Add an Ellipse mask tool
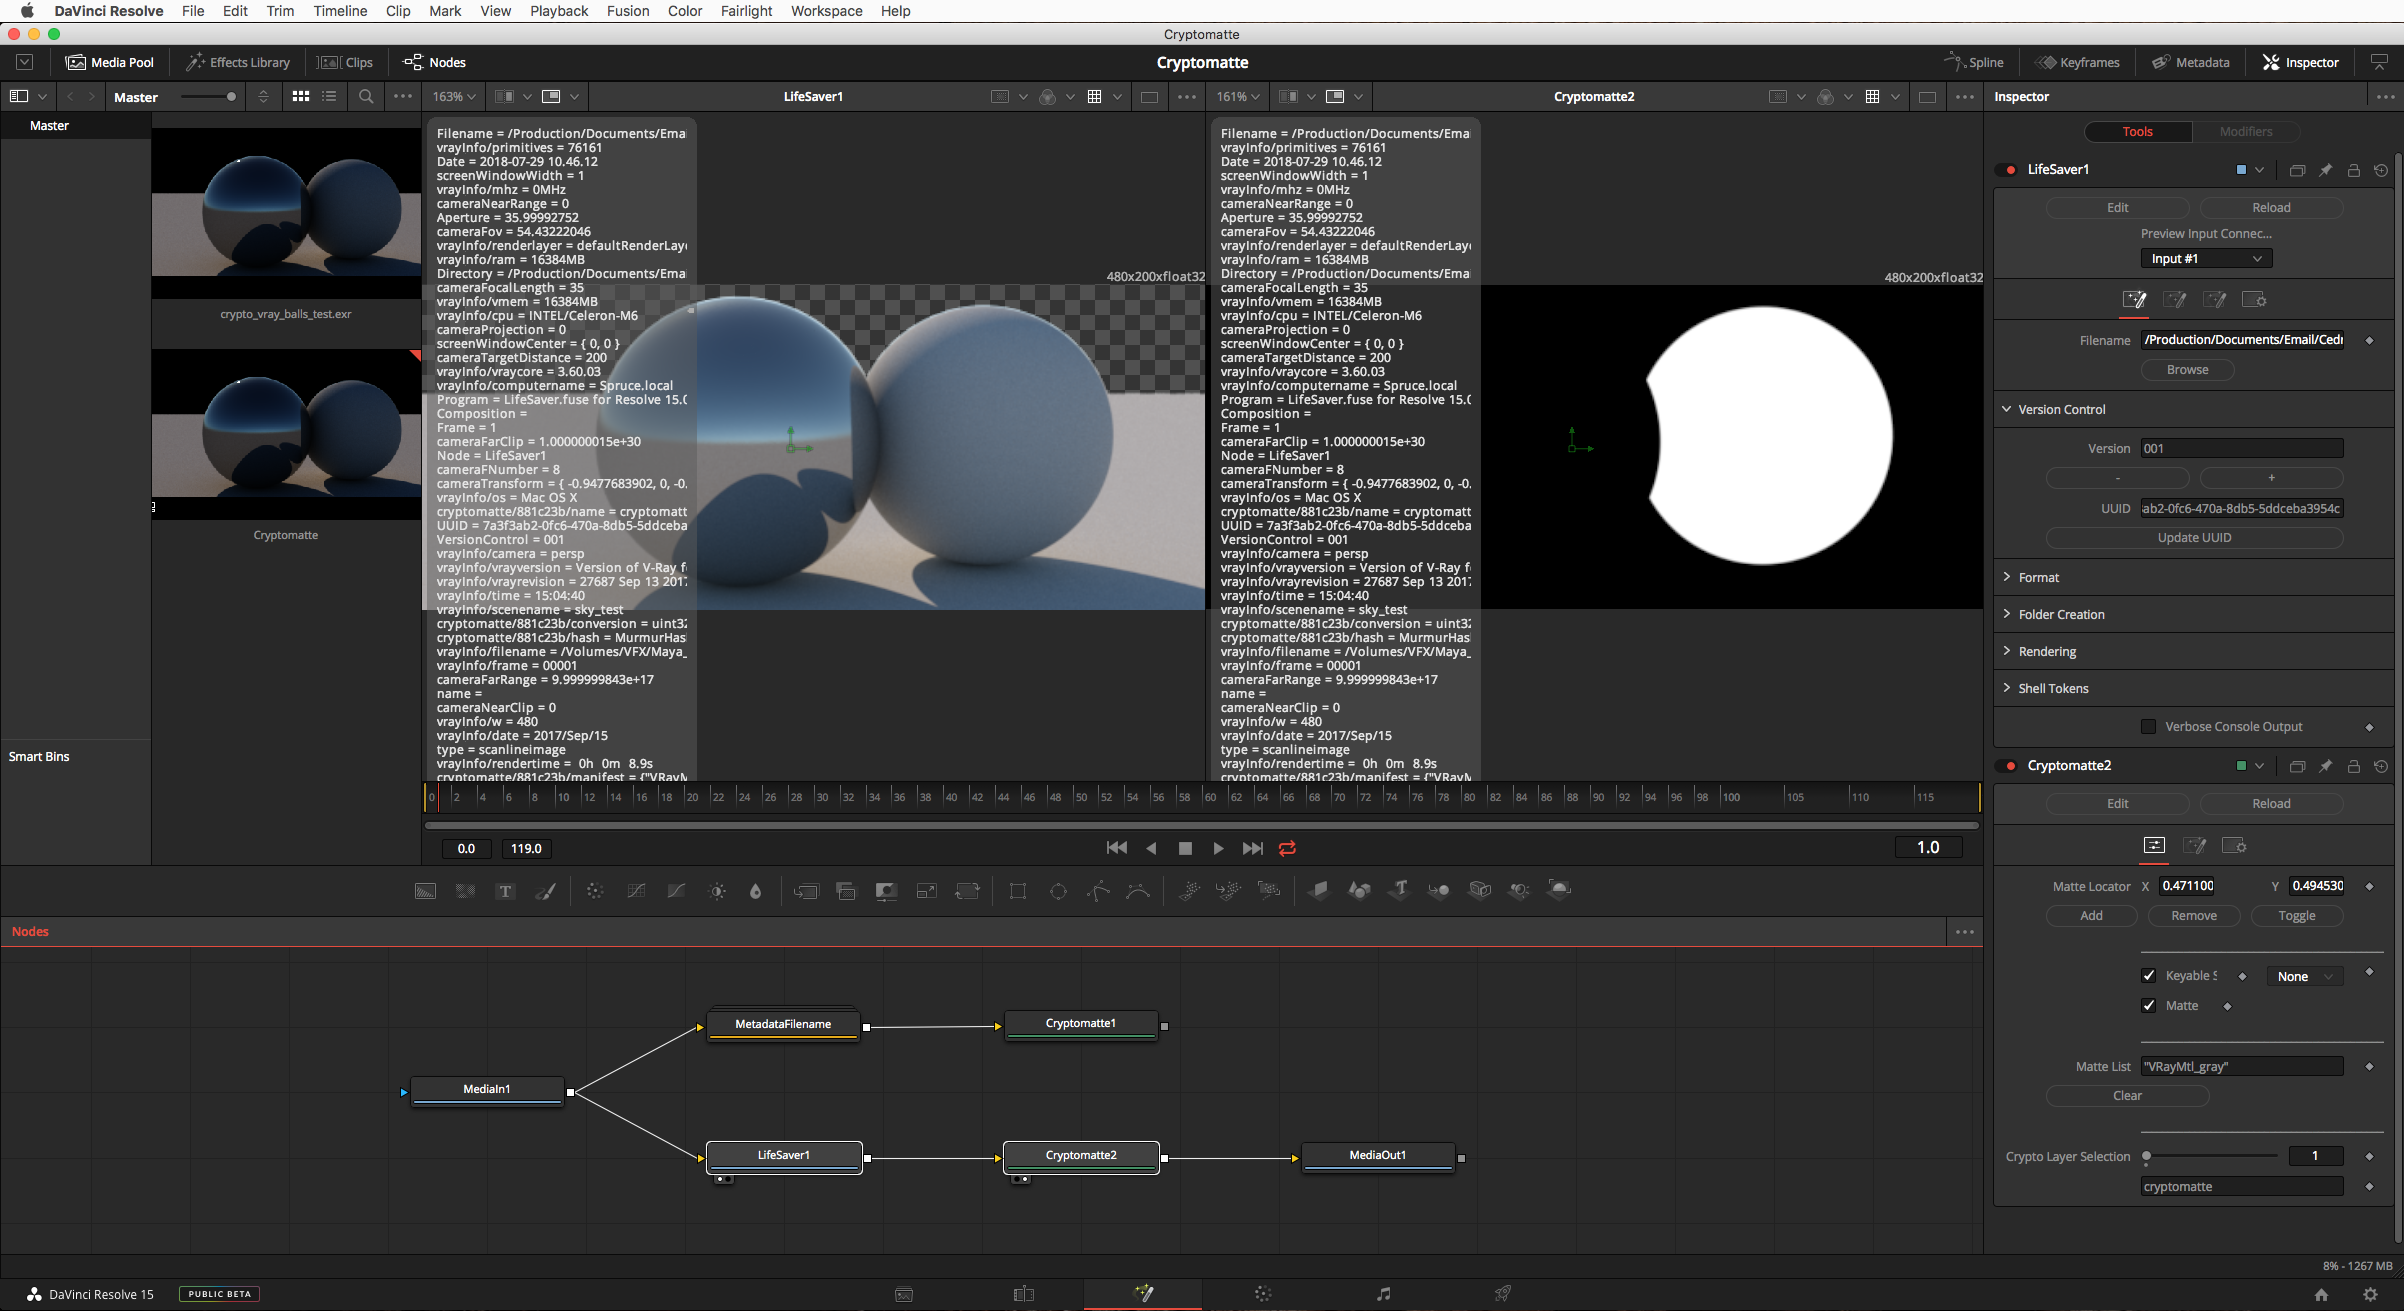This screenshot has height=1311, width=2404. pos(1058,890)
